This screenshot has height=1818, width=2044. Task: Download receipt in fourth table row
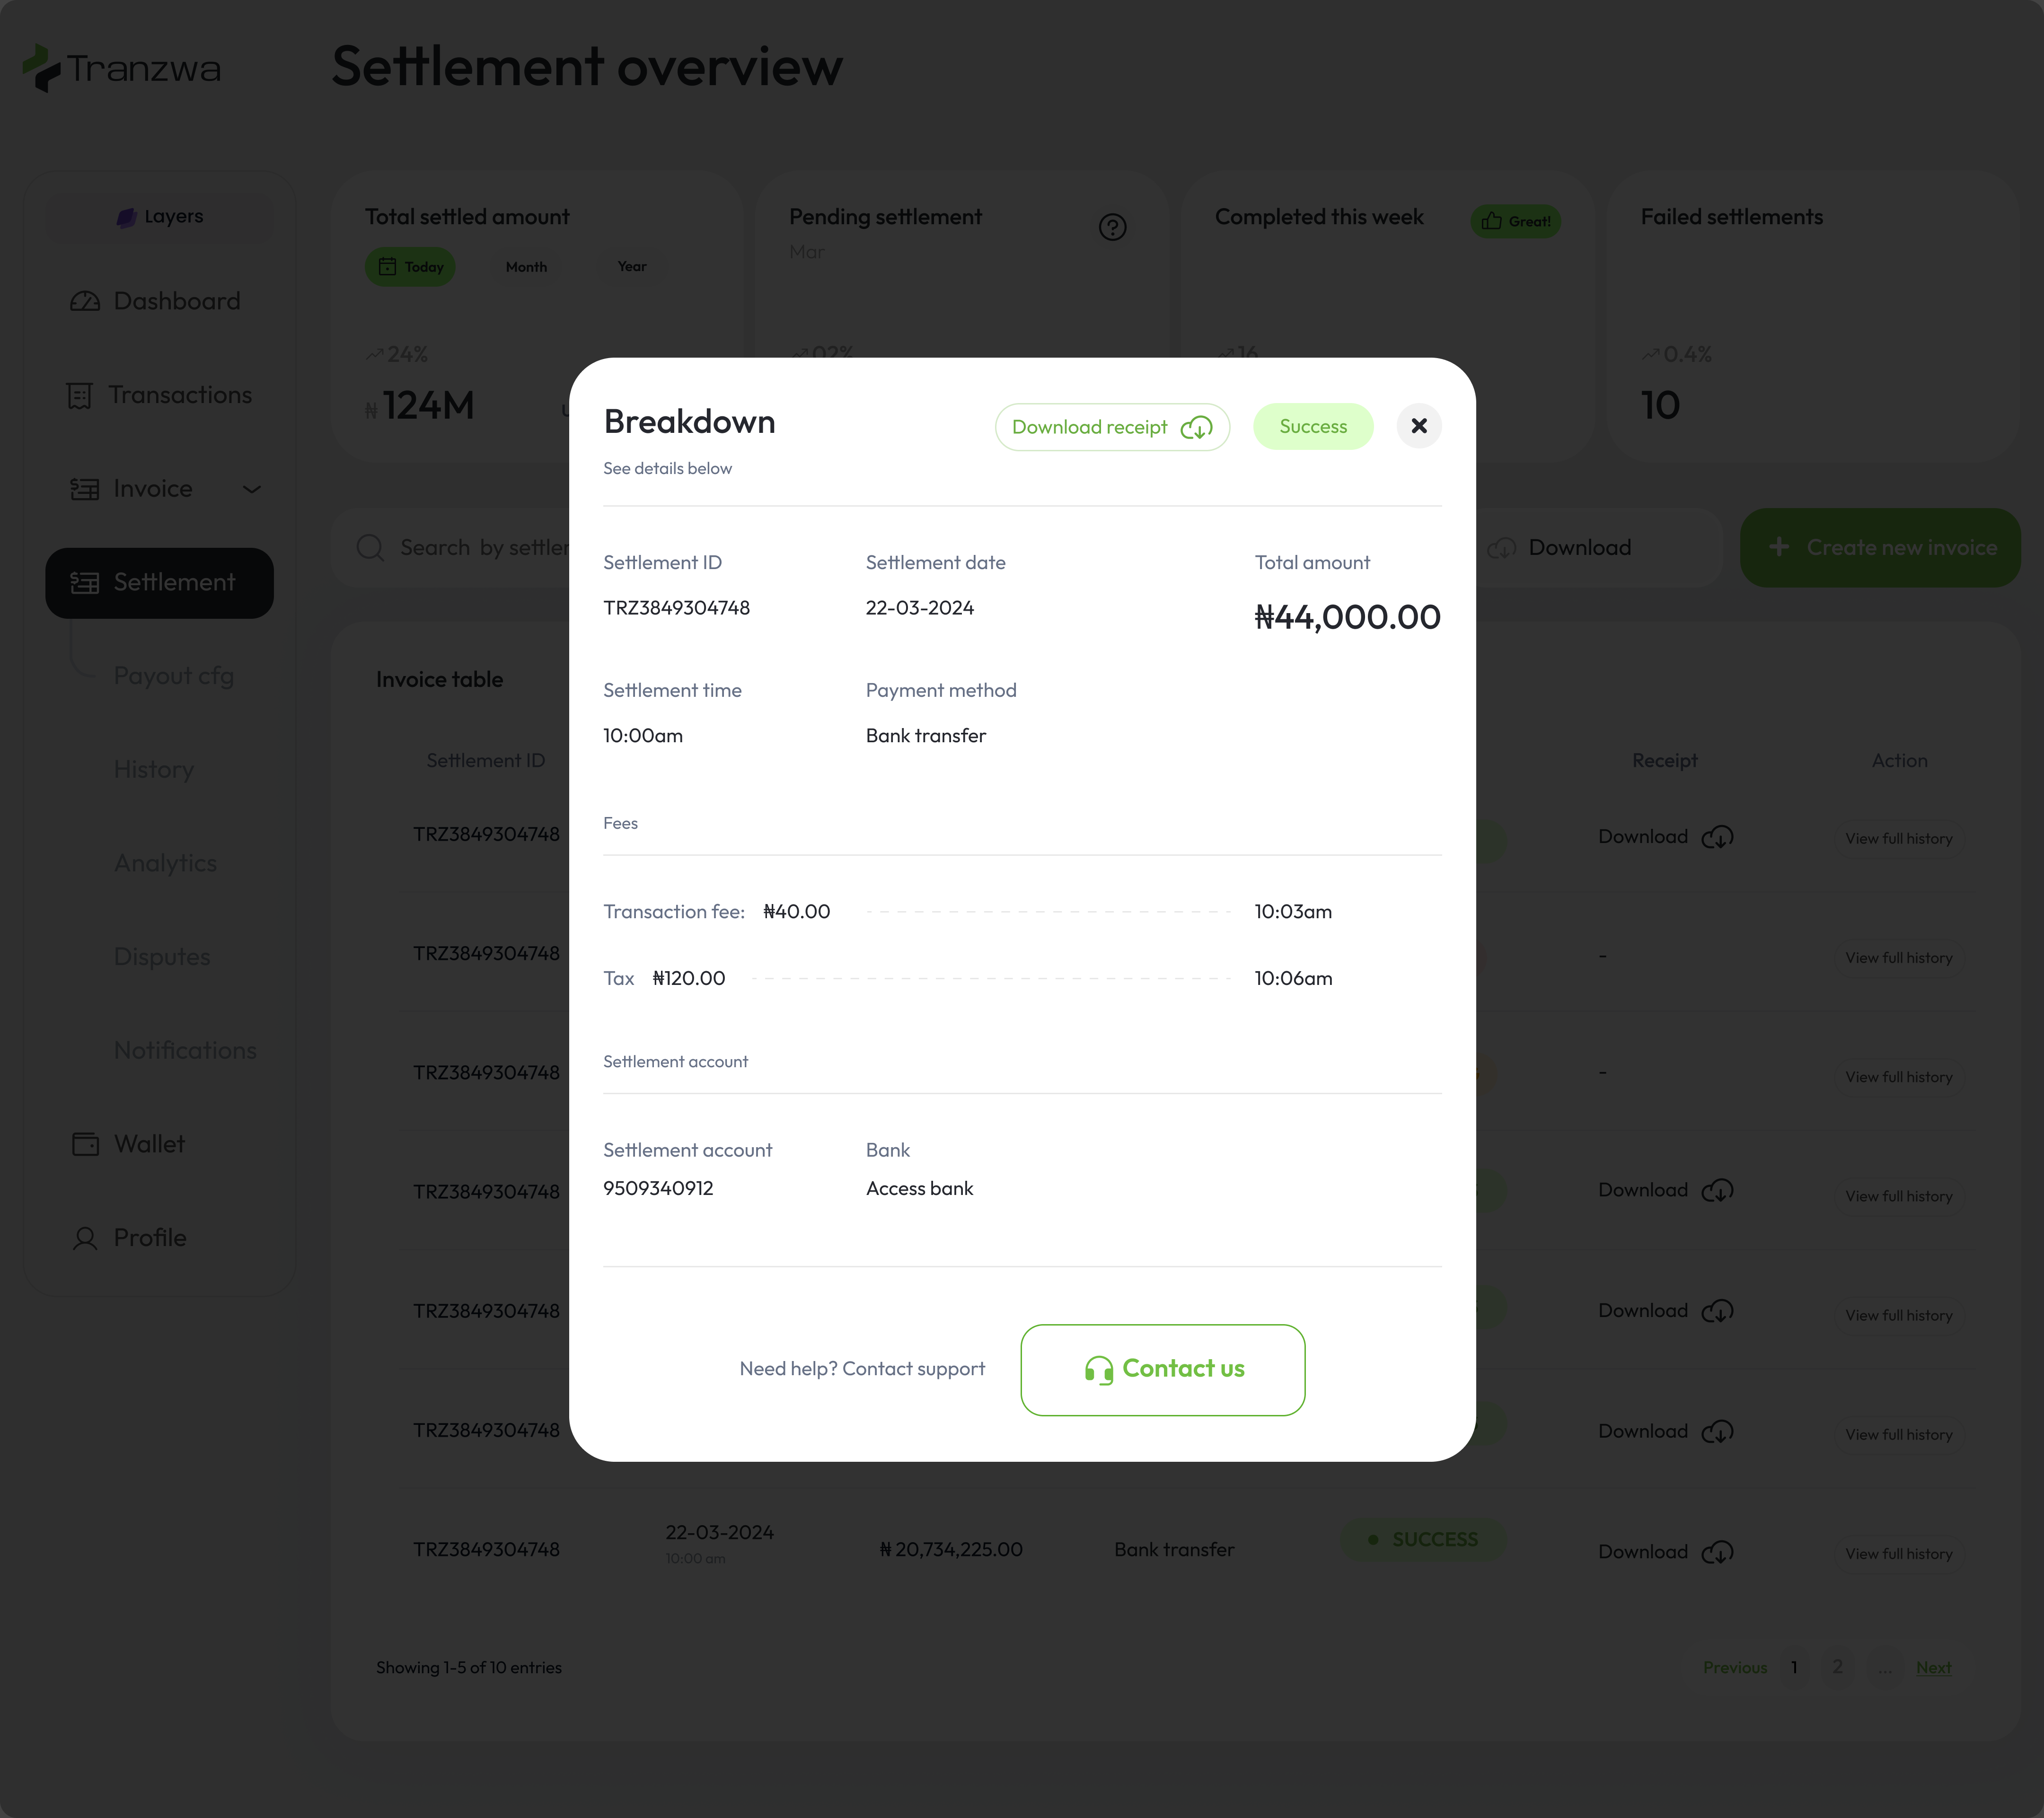point(1666,1190)
